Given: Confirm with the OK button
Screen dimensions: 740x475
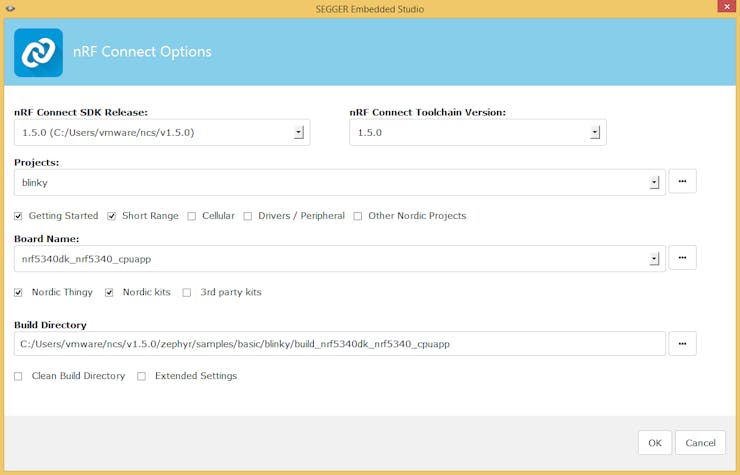Looking at the screenshot, I should coord(655,443).
